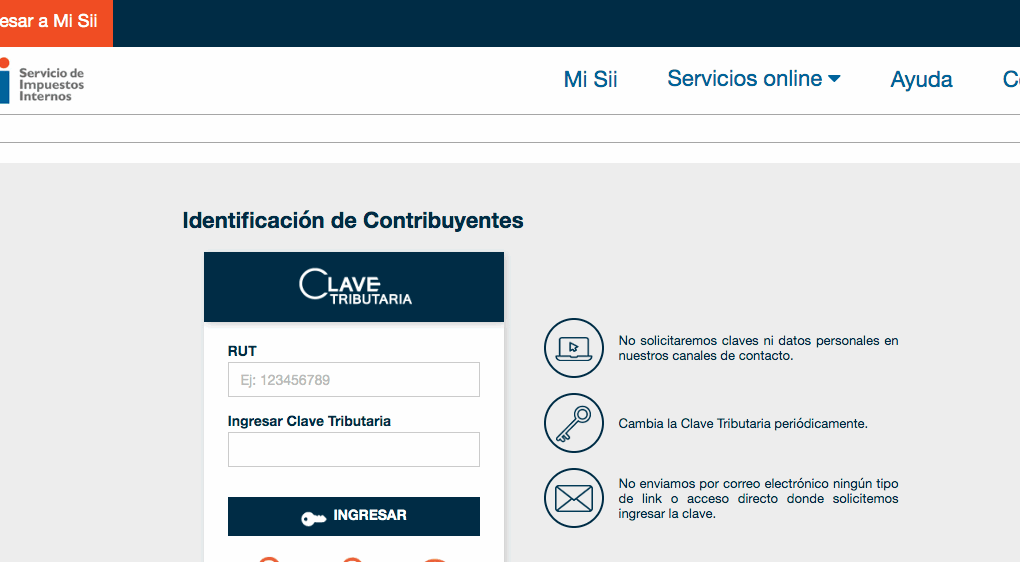Open the Ayuda menu item
Image resolution: width=1020 pixels, height=562 pixels.
[x=921, y=80]
